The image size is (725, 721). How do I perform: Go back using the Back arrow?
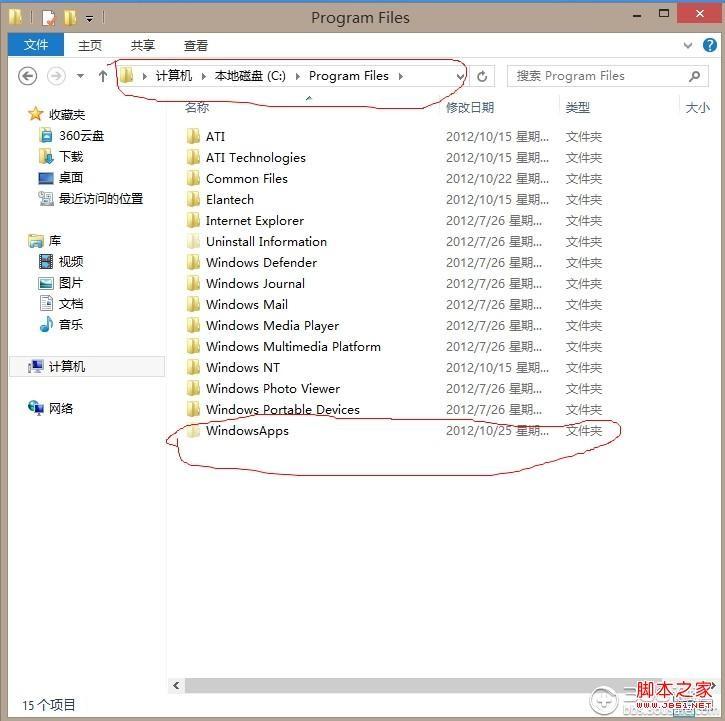tap(27, 76)
